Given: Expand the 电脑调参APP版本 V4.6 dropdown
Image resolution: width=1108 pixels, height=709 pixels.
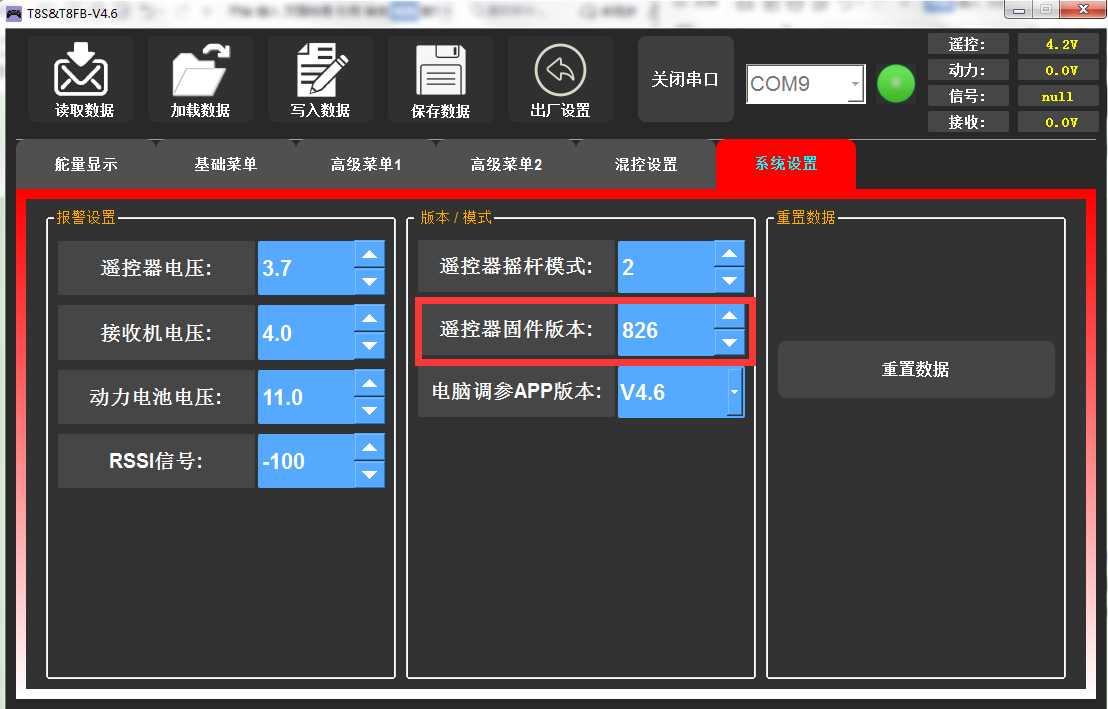Looking at the screenshot, I should point(735,392).
